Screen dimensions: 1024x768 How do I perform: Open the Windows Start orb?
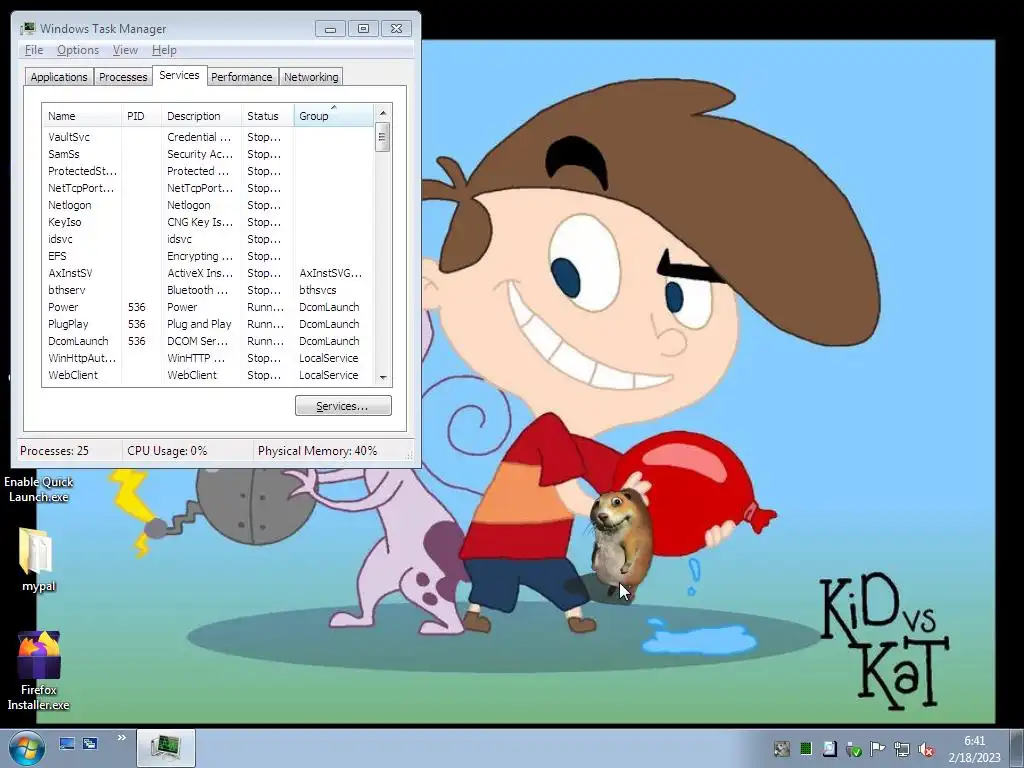(x=27, y=748)
